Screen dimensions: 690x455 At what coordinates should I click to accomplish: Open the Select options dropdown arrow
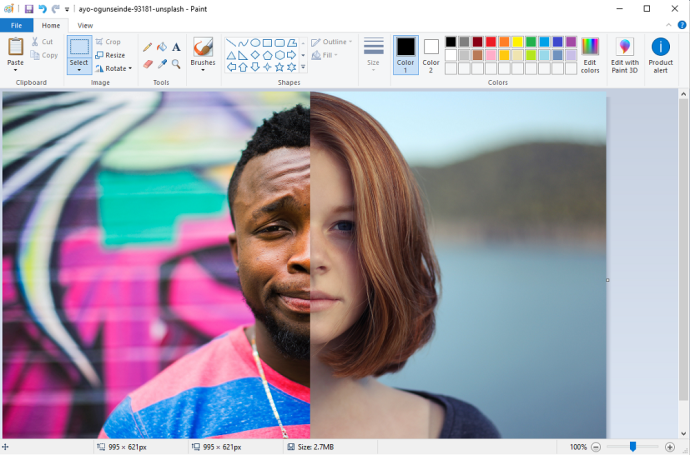point(79,70)
